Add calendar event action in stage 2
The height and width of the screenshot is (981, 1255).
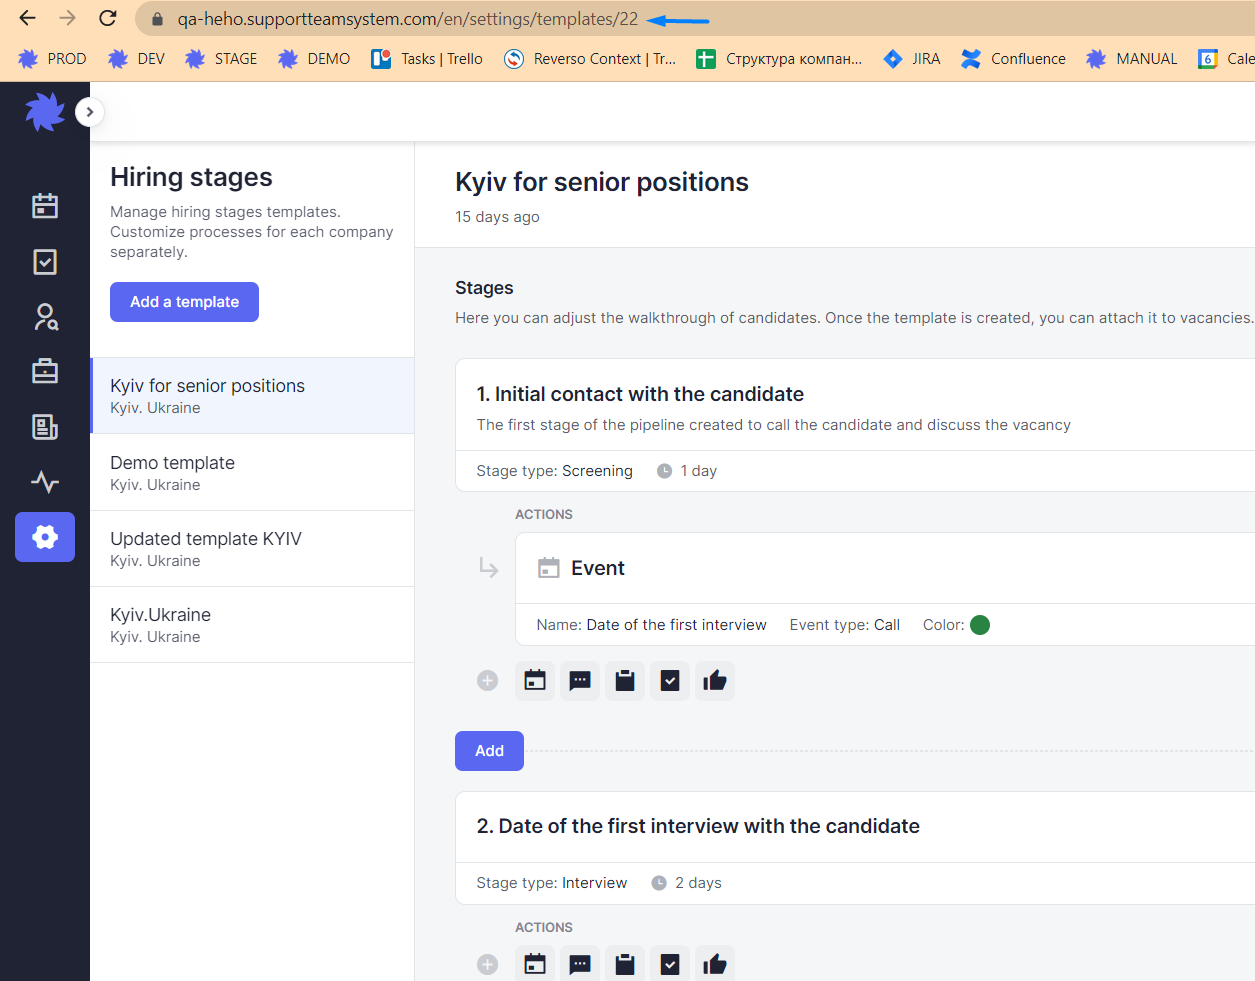[535, 964]
